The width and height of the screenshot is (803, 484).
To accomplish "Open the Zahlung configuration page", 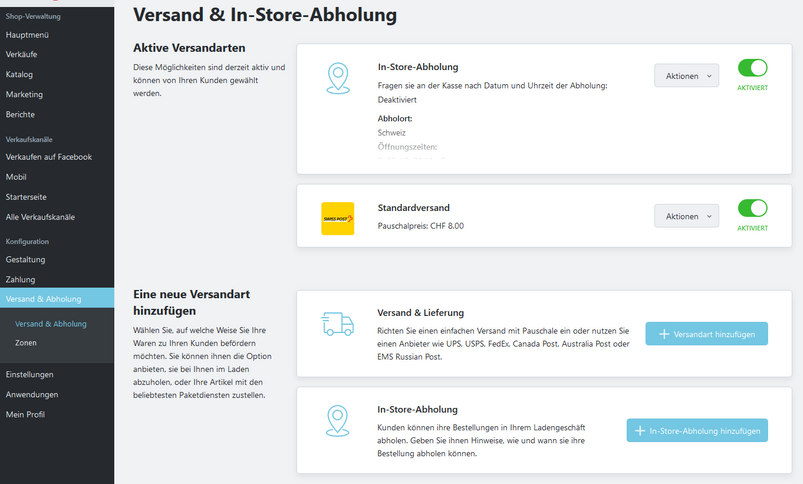I will (x=20, y=280).
